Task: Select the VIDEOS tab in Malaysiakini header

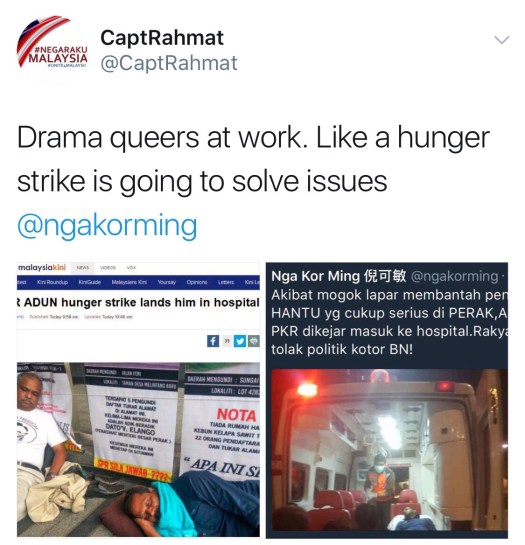Action: pyautogui.click(x=108, y=268)
